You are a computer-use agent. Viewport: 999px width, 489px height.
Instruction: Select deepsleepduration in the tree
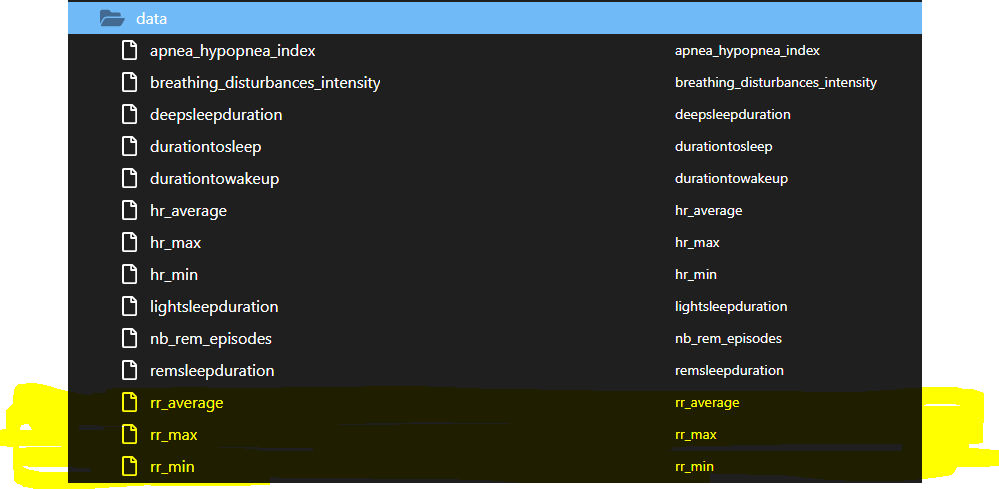pos(216,115)
